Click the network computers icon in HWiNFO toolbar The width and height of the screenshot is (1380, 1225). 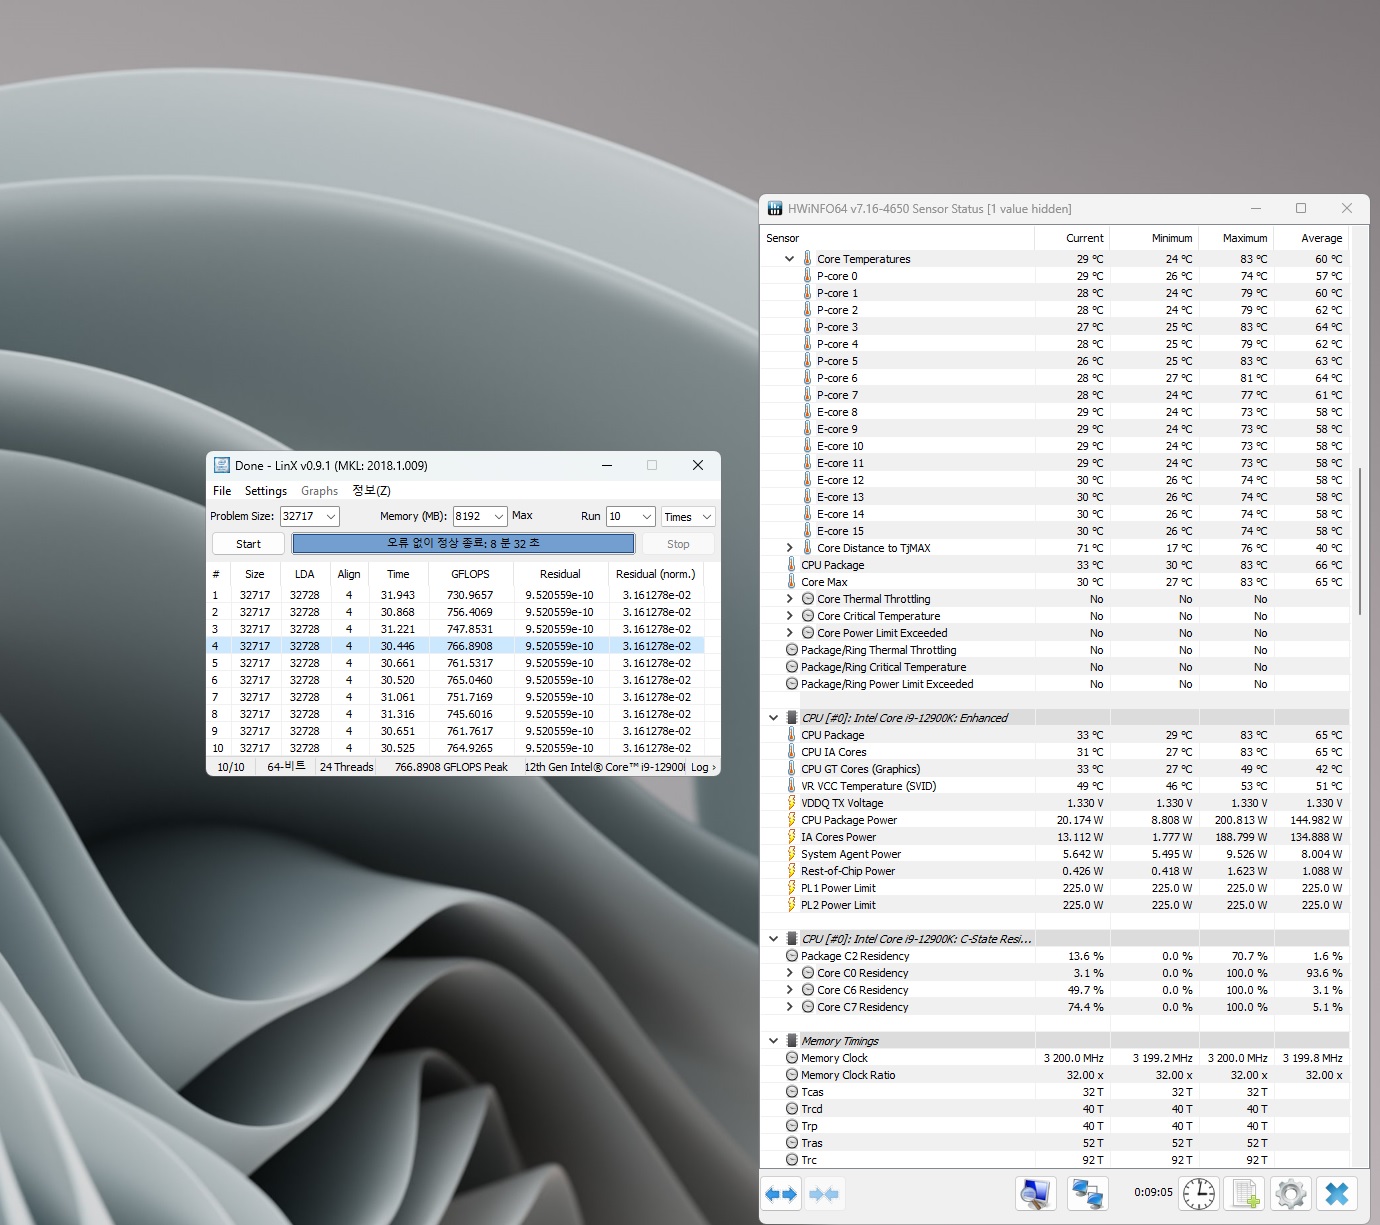tap(1087, 1194)
